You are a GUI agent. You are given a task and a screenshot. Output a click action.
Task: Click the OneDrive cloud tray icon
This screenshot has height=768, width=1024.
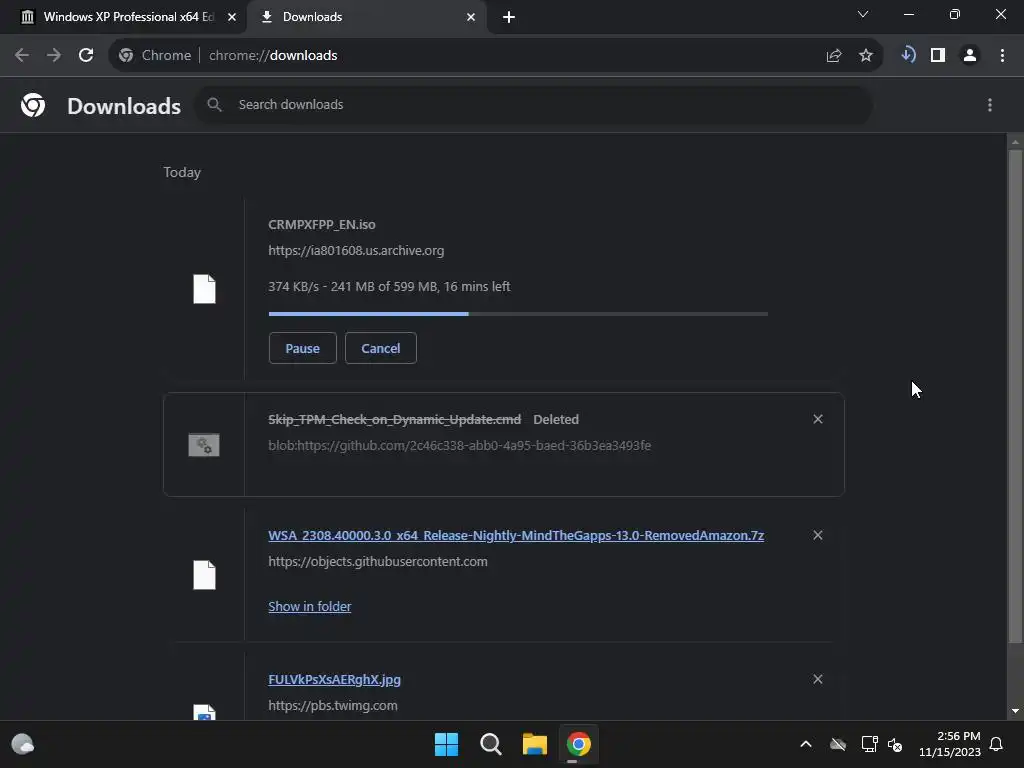pyautogui.click(x=838, y=744)
